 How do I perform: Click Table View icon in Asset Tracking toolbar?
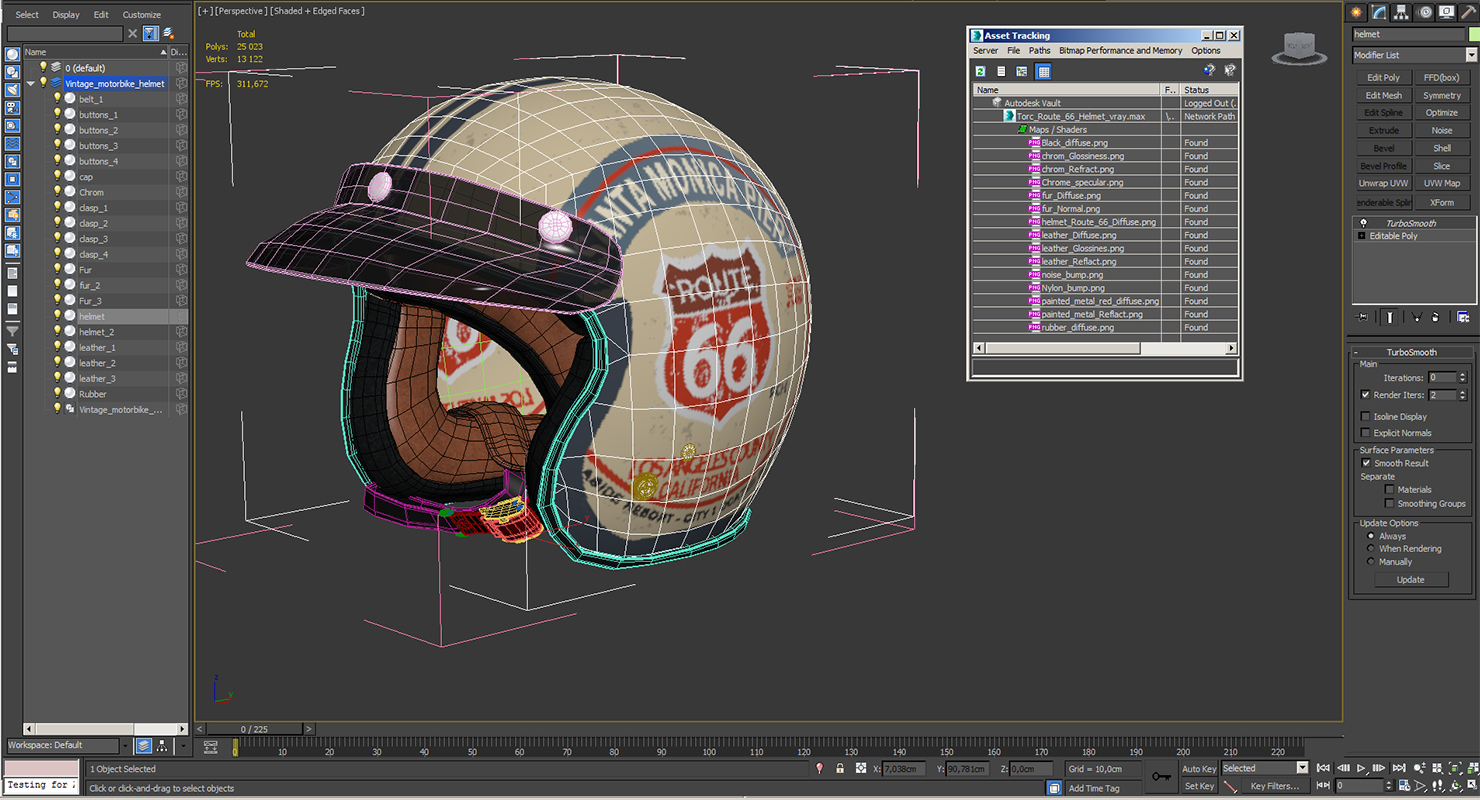1044,71
